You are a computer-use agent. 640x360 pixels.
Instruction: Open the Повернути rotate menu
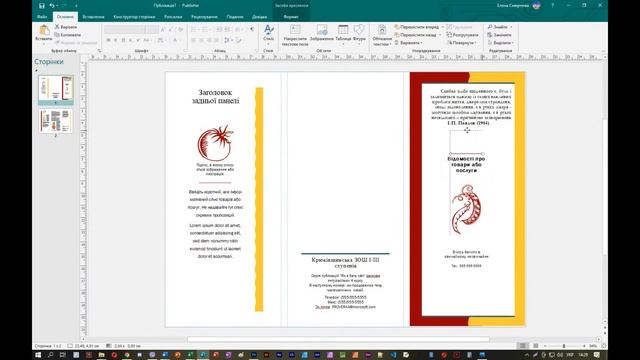pyautogui.click(x=462, y=42)
